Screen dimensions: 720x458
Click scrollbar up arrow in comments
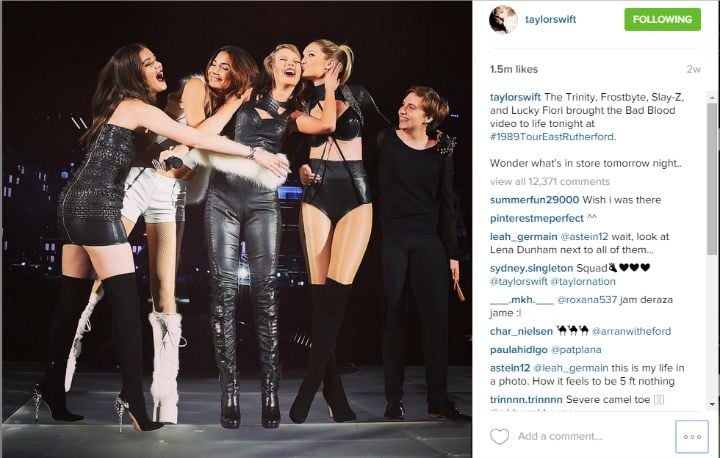coord(712,97)
